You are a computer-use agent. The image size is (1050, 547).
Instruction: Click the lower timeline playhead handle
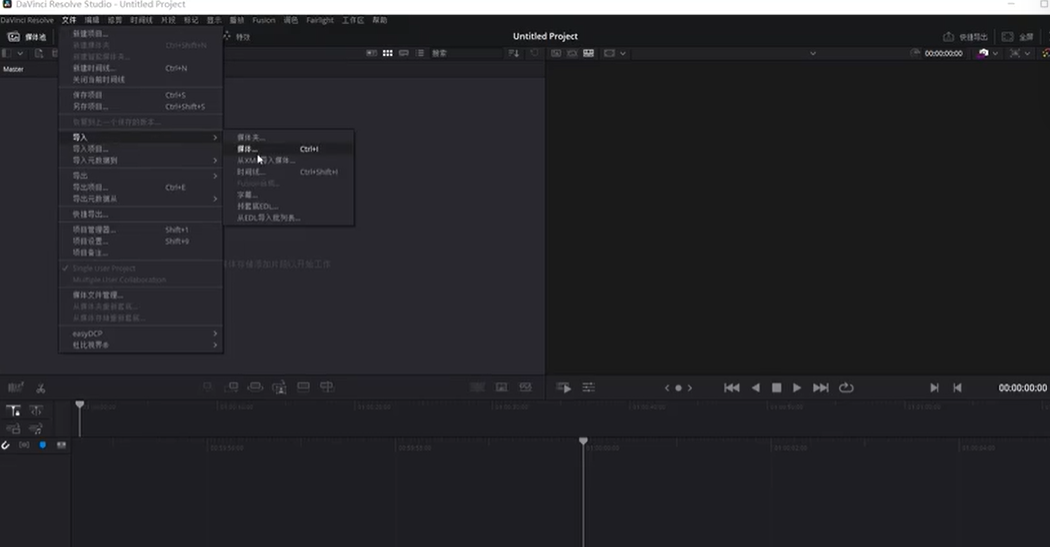coord(583,441)
